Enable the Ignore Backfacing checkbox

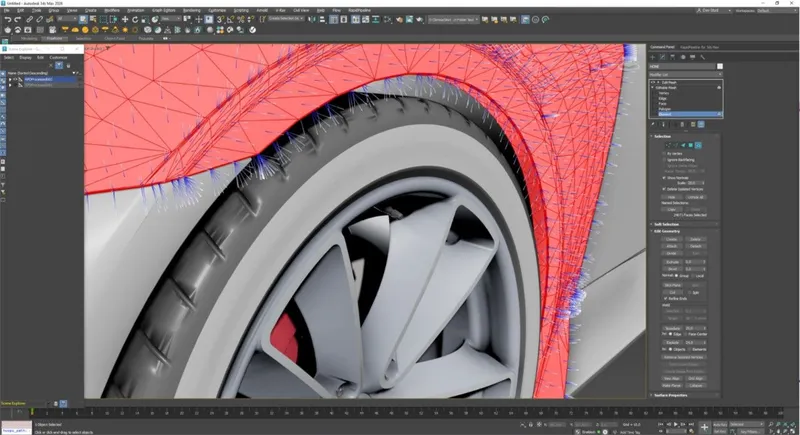click(x=666, y=159)
